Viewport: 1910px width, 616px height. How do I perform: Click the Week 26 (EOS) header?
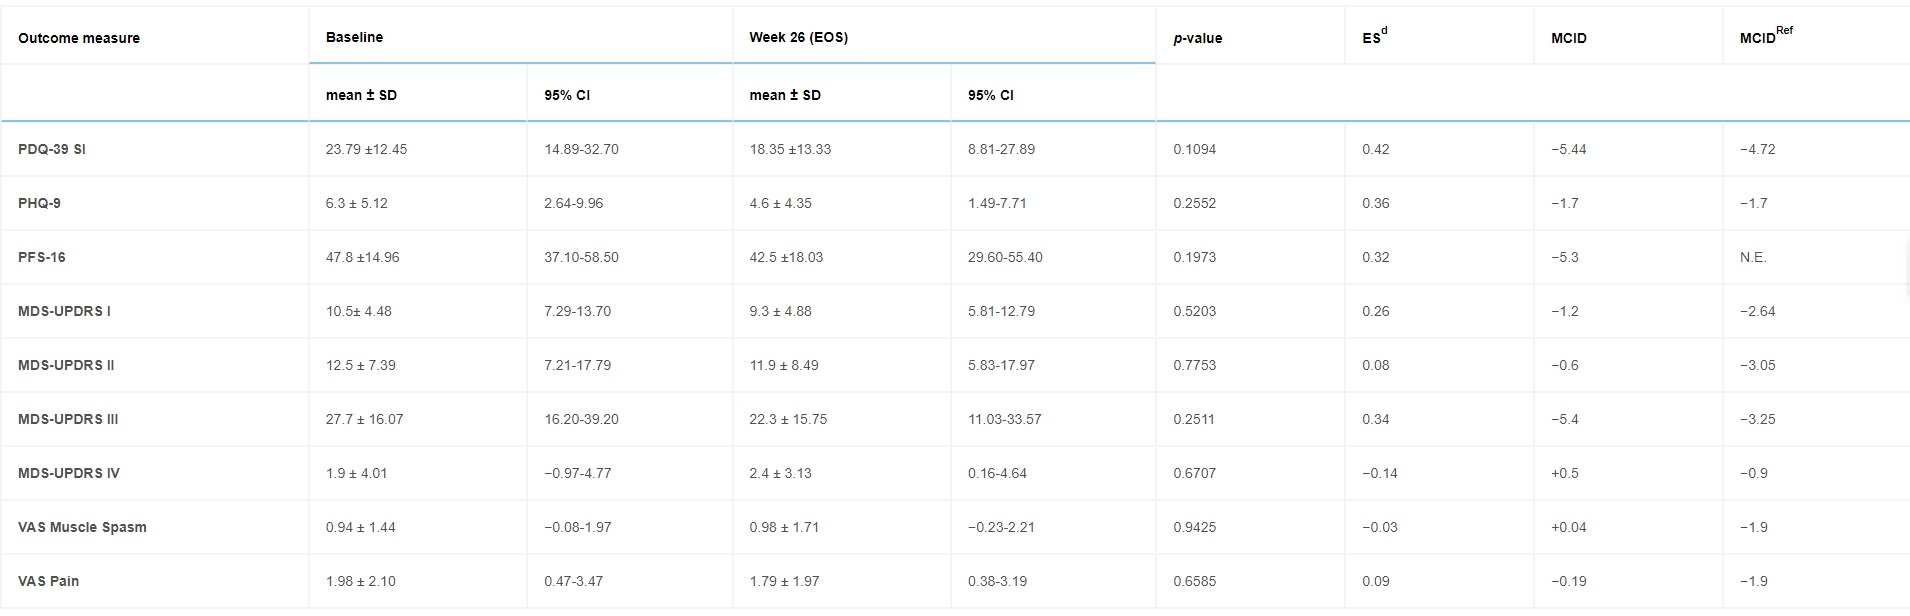click(798, 37)
